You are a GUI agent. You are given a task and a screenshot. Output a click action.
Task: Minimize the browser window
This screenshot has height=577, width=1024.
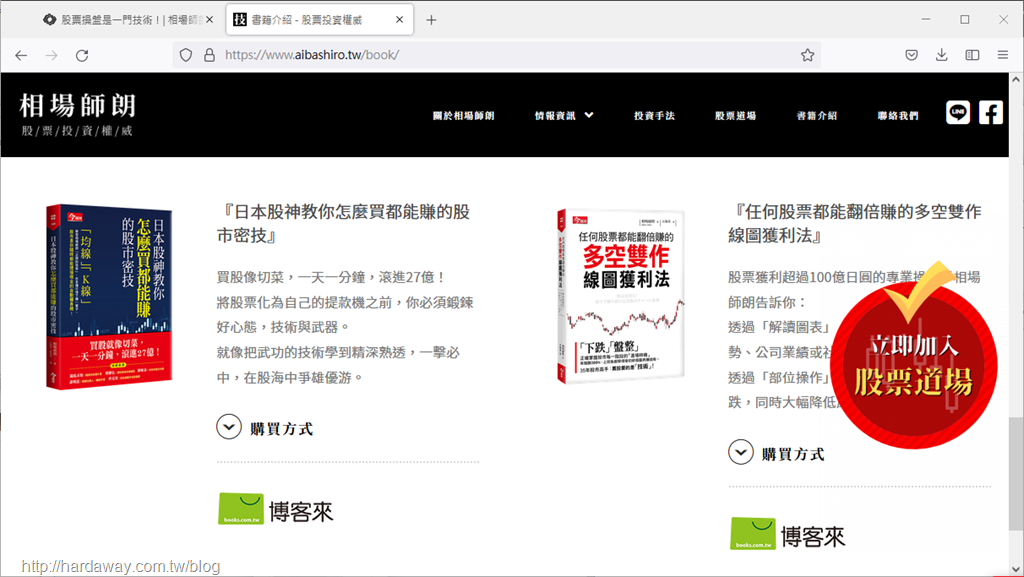[x=925, y=20]
